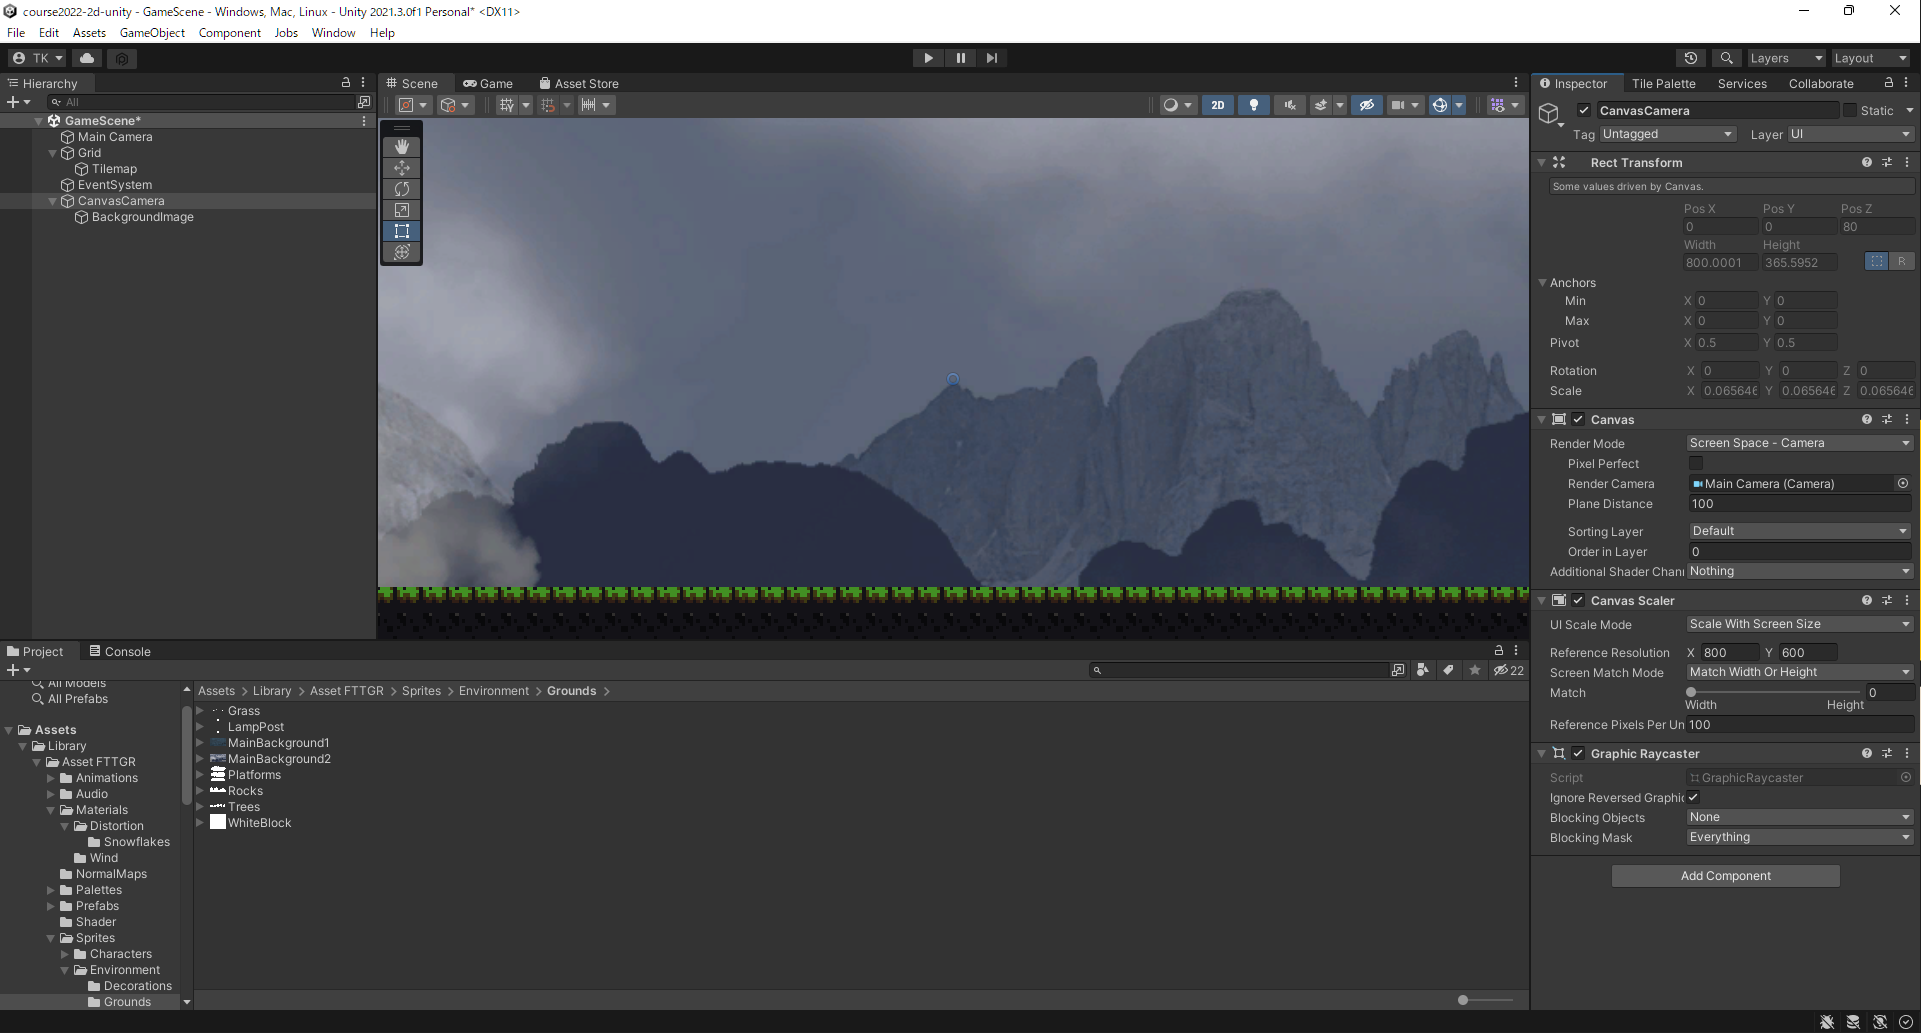The image size is (1921, 1033).
Task: Toggle CanvasCamera active checkbox
Action: [x=1584, y=110]
